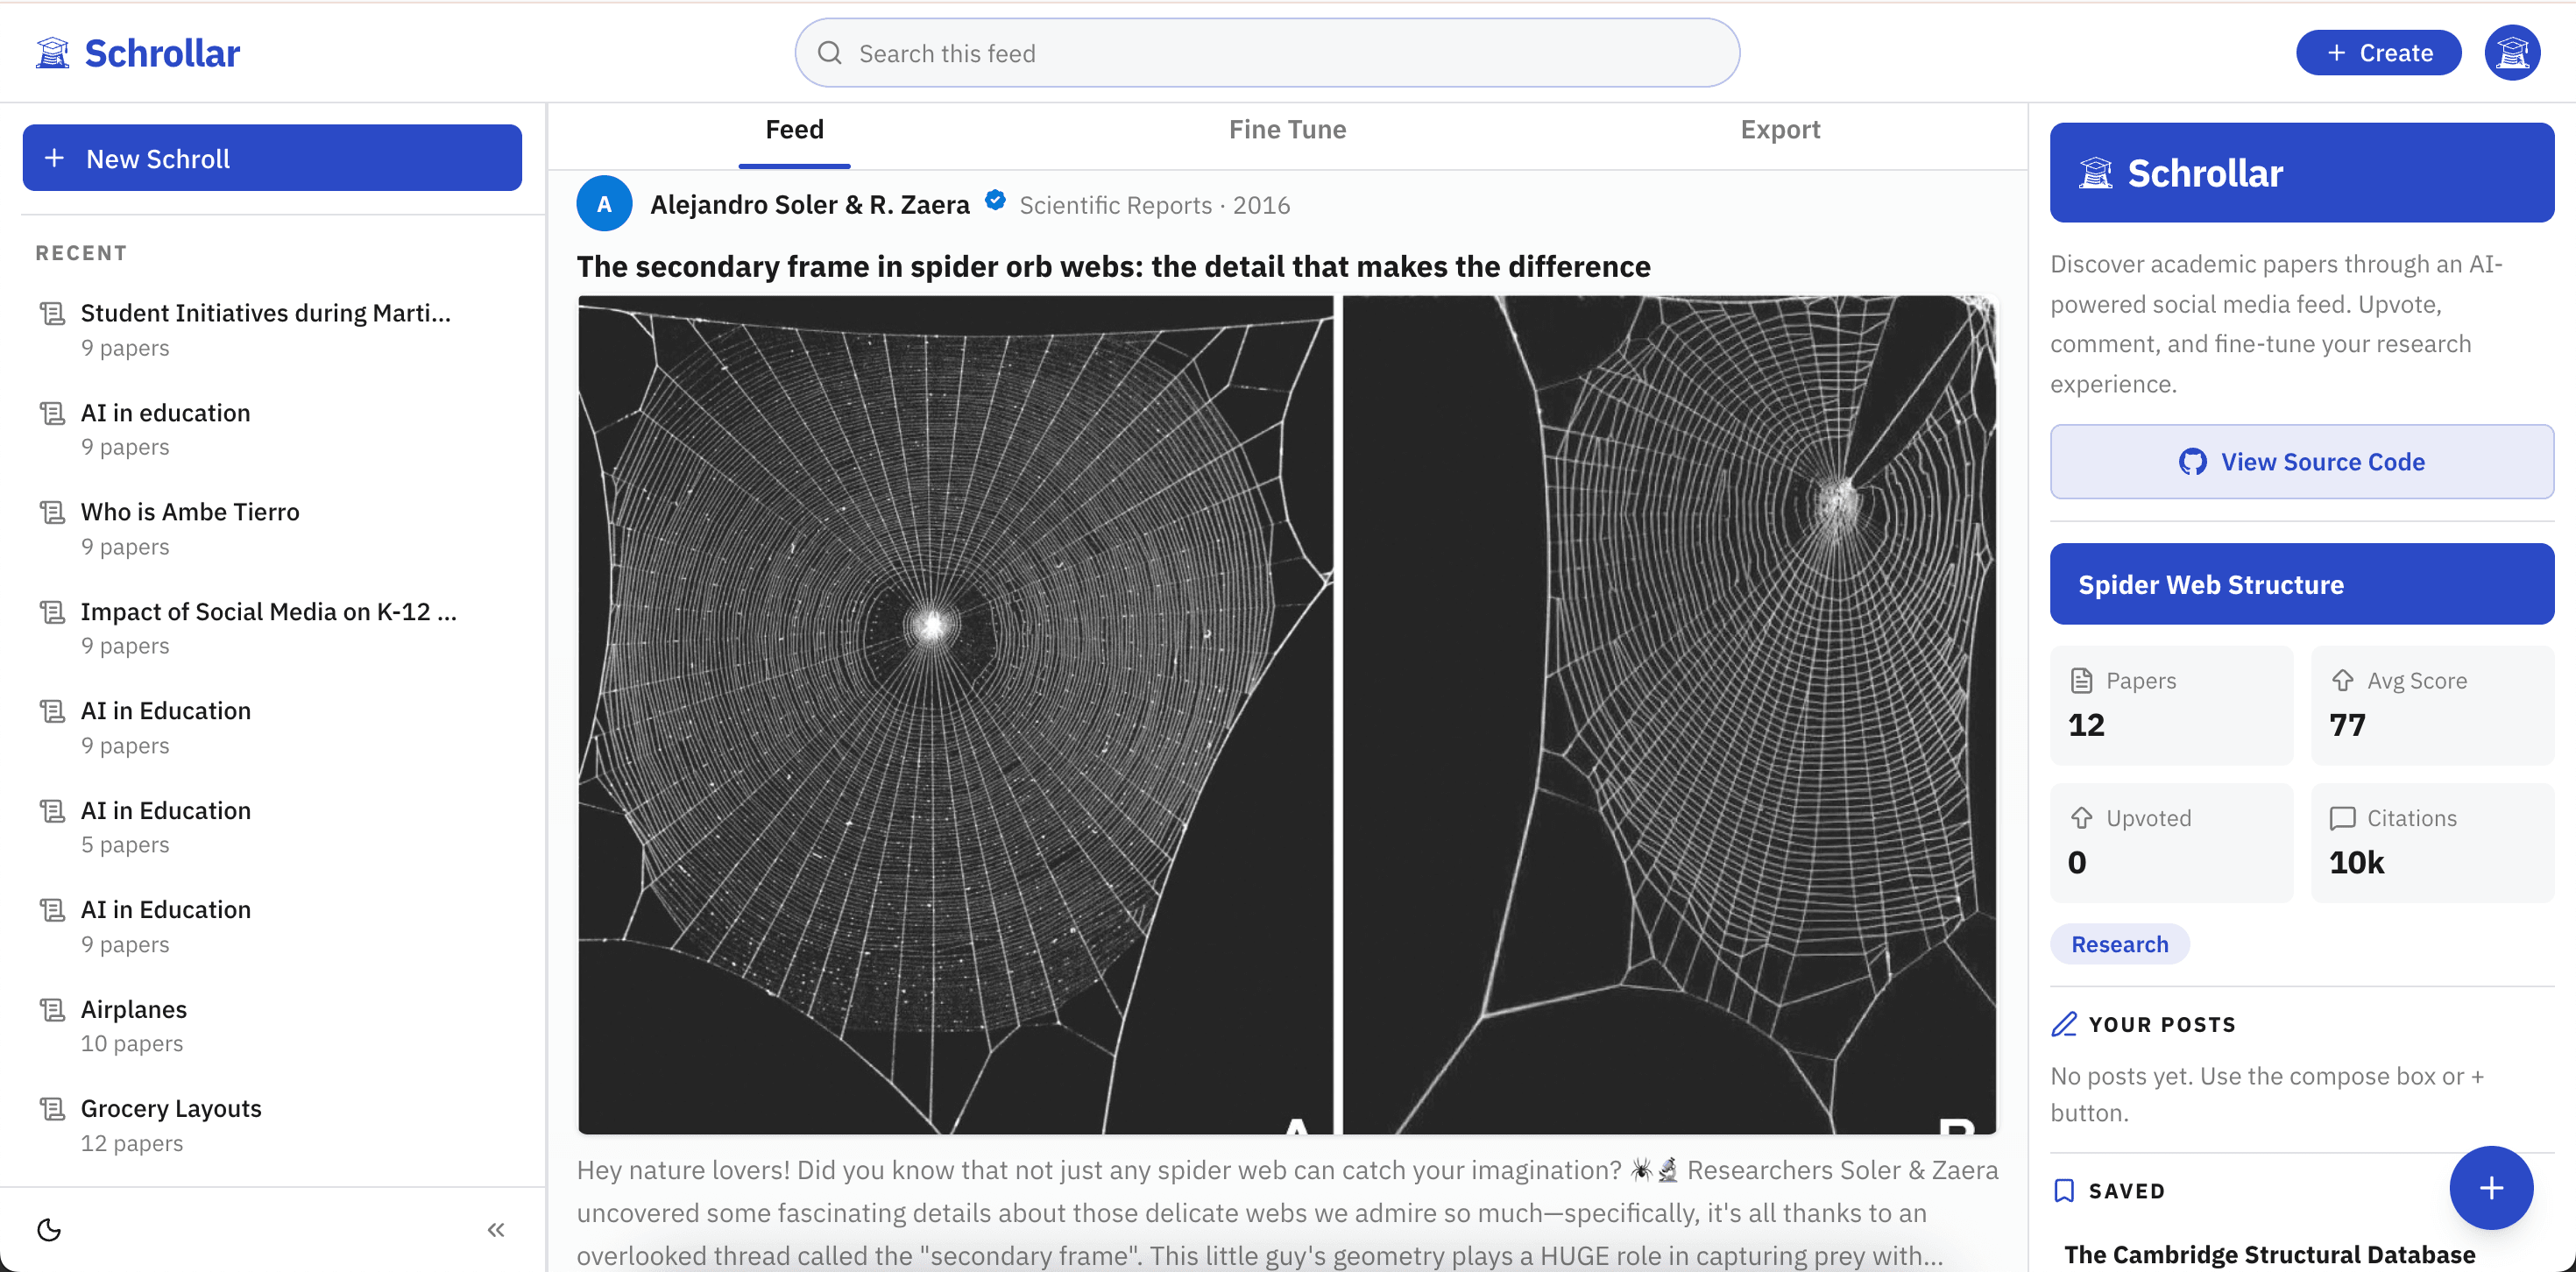Viewport: 2576px width, 1272px height.
Task: Open the user profile avatar
Action: click(2512, 53)
